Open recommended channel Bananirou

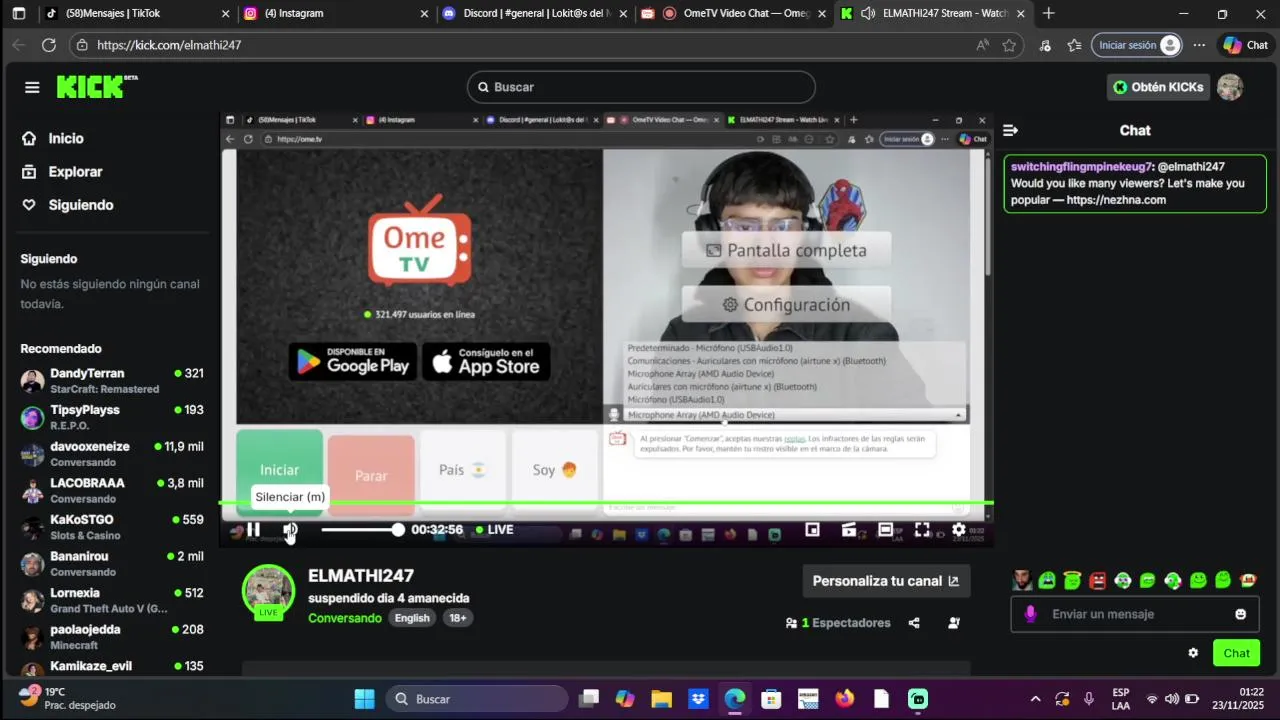[x=112, y=564]
